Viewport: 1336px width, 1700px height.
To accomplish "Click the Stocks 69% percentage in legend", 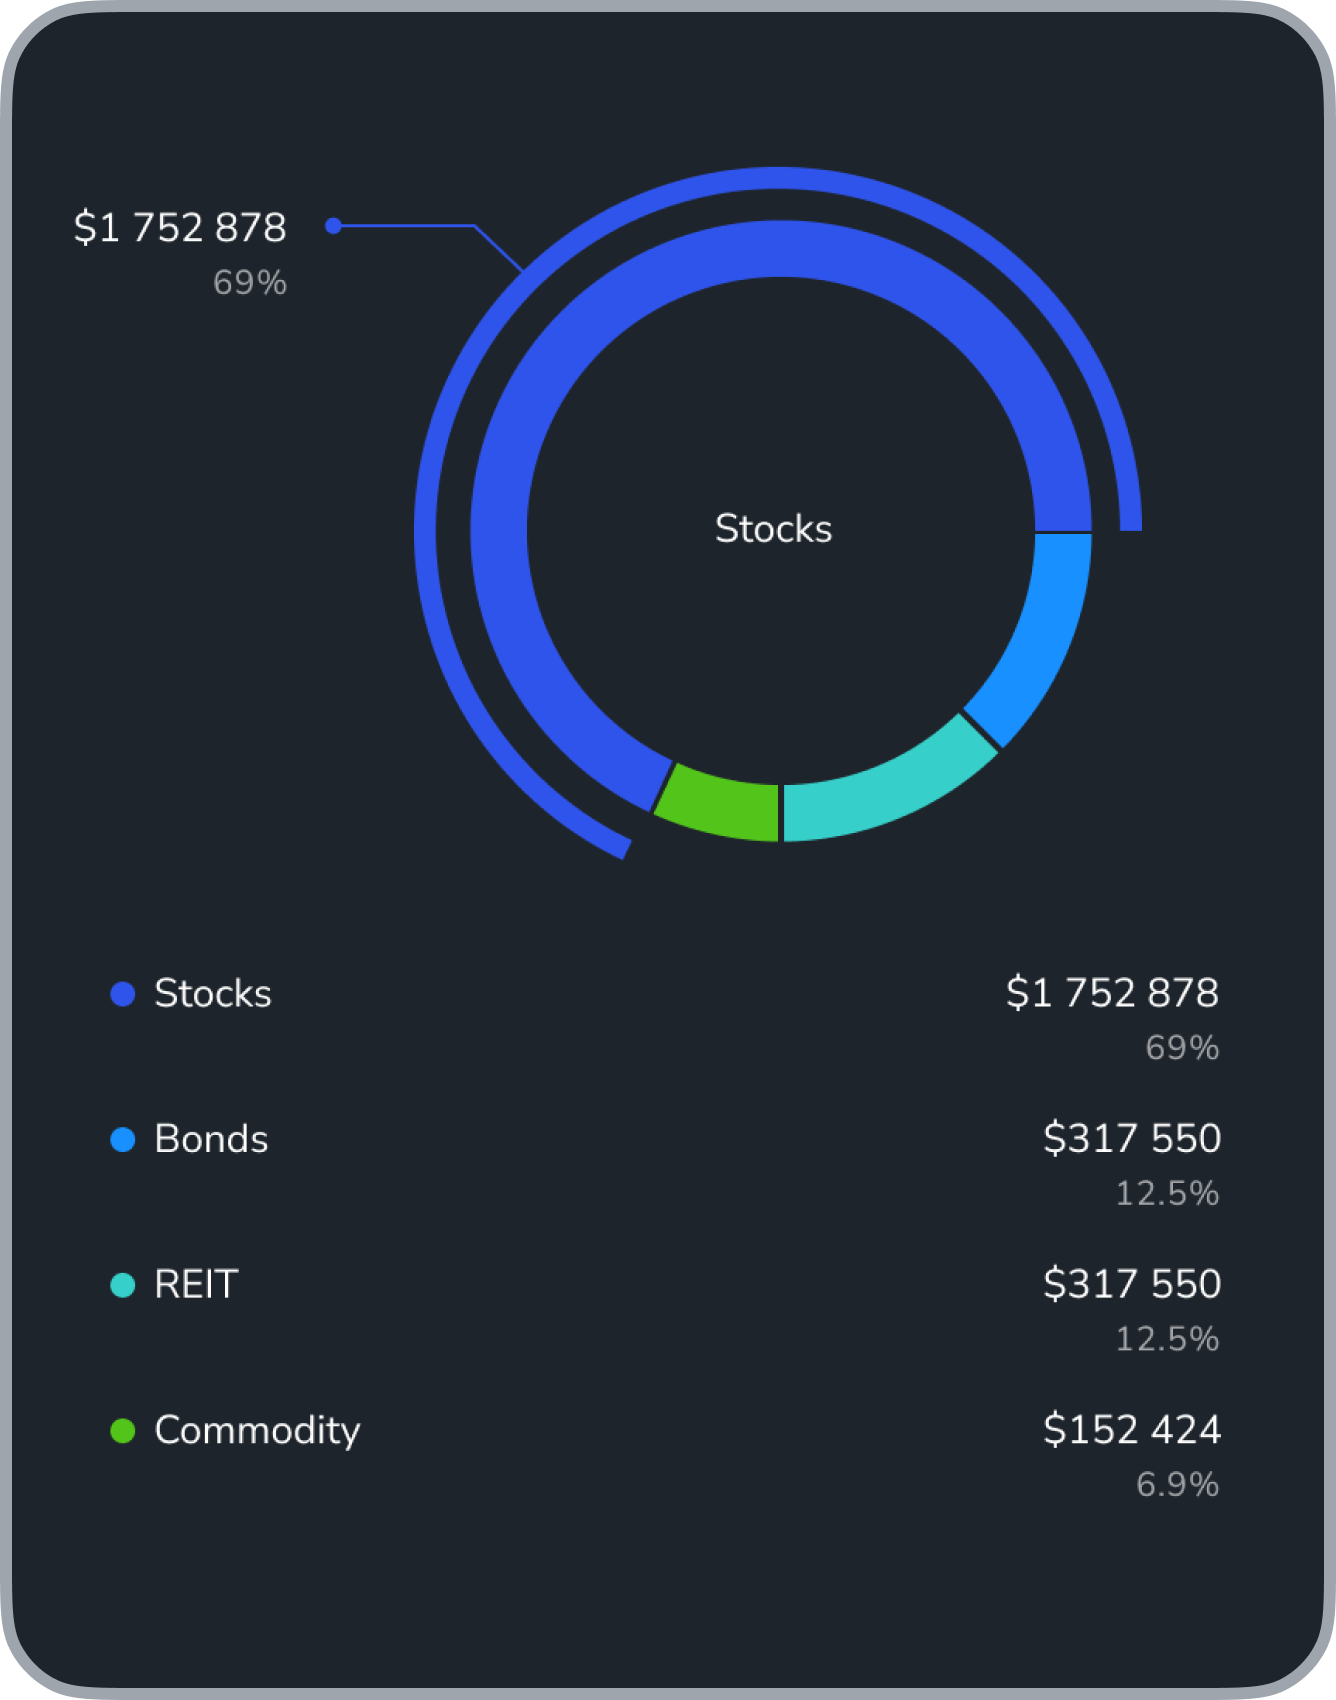I will [x=1183, y=1048].
